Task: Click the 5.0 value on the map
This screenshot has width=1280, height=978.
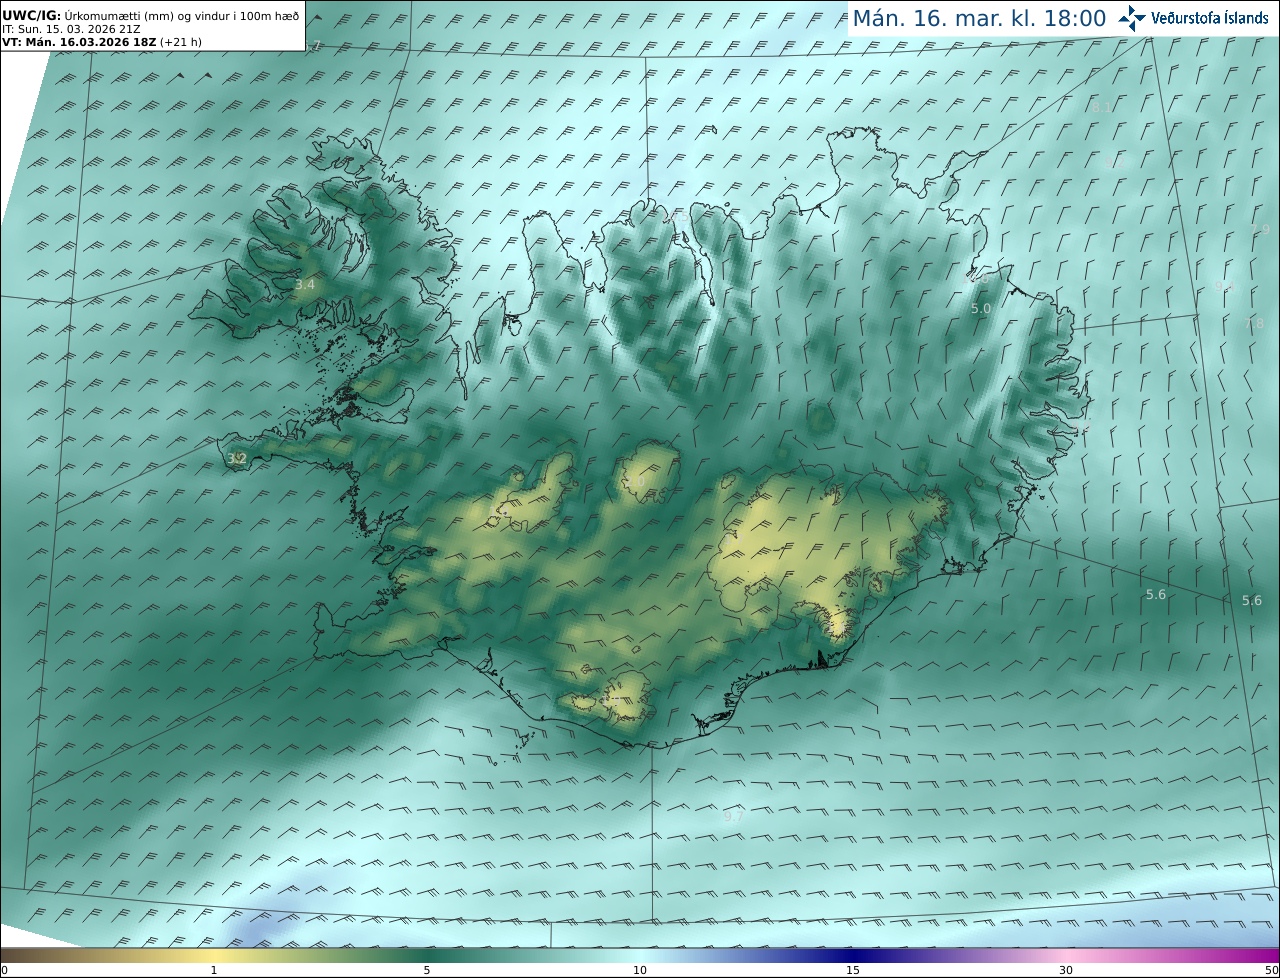Action: [x=980, y=309]
